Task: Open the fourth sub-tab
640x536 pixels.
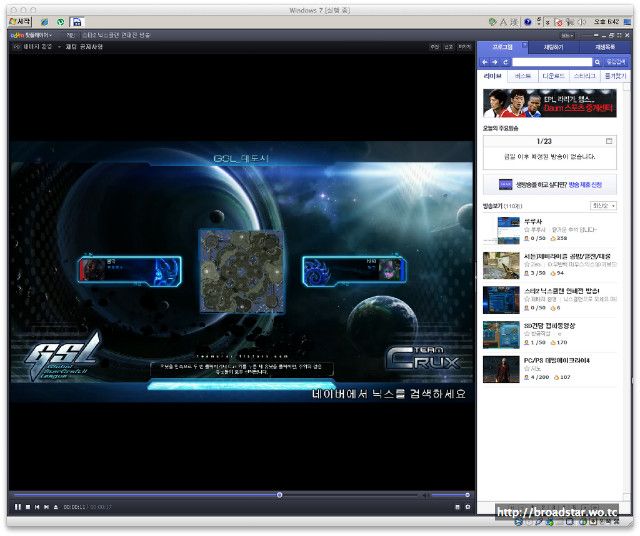Action: pos(584,76)
